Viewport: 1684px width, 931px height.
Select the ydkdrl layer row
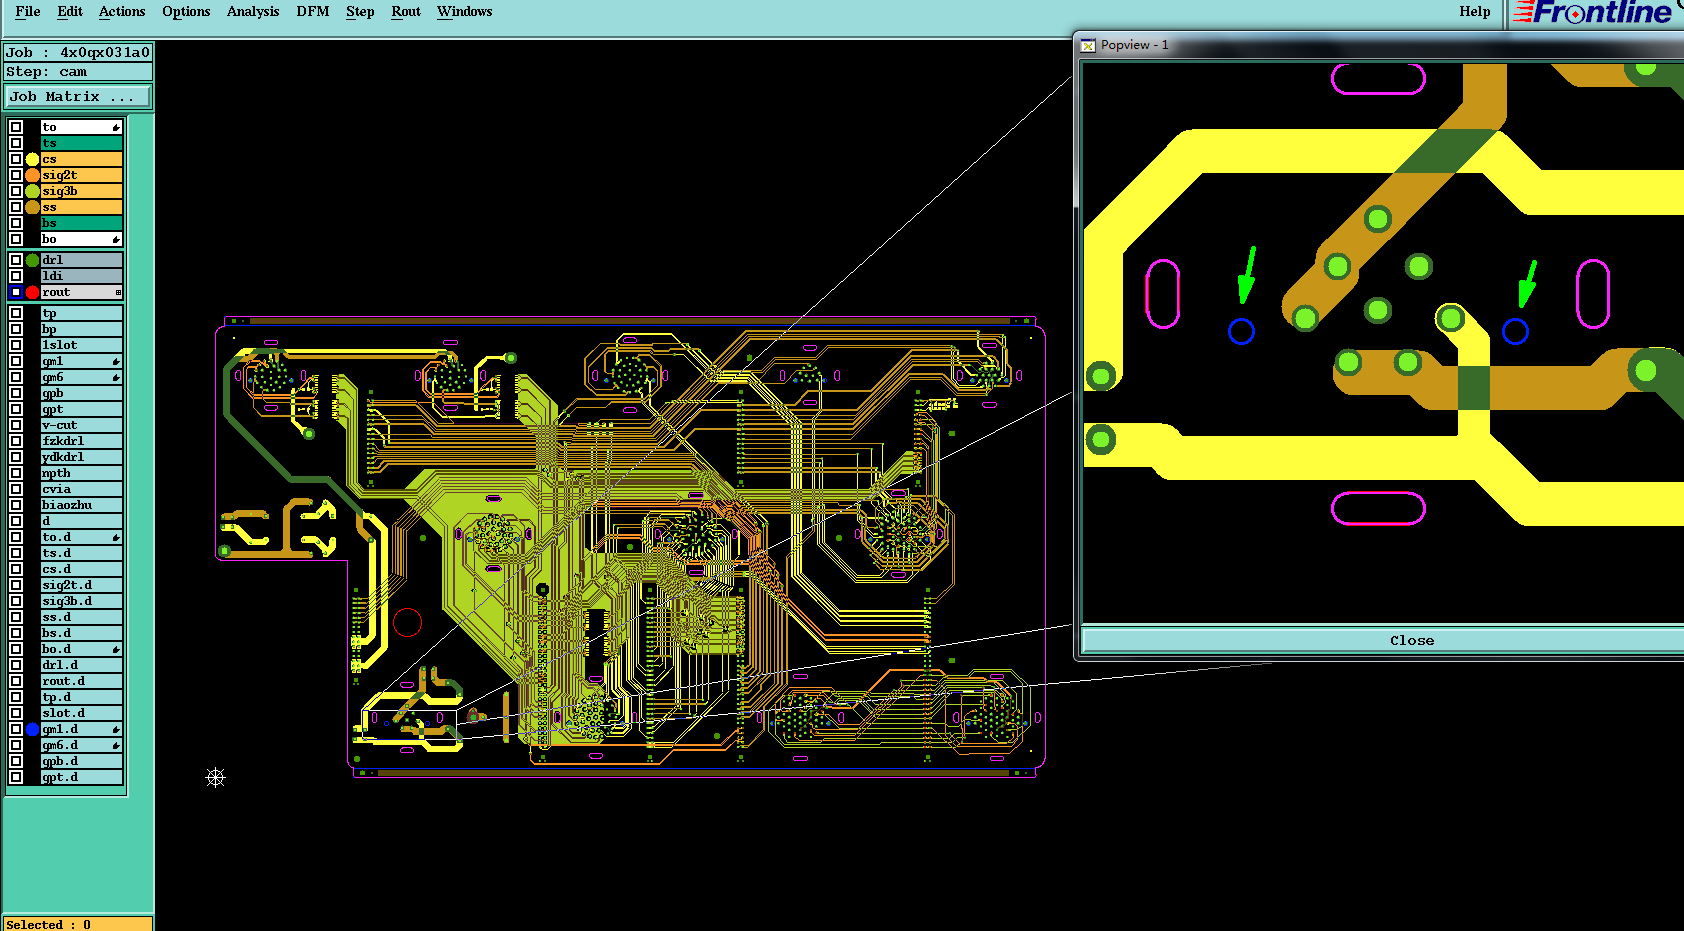(x=81, y=457)
